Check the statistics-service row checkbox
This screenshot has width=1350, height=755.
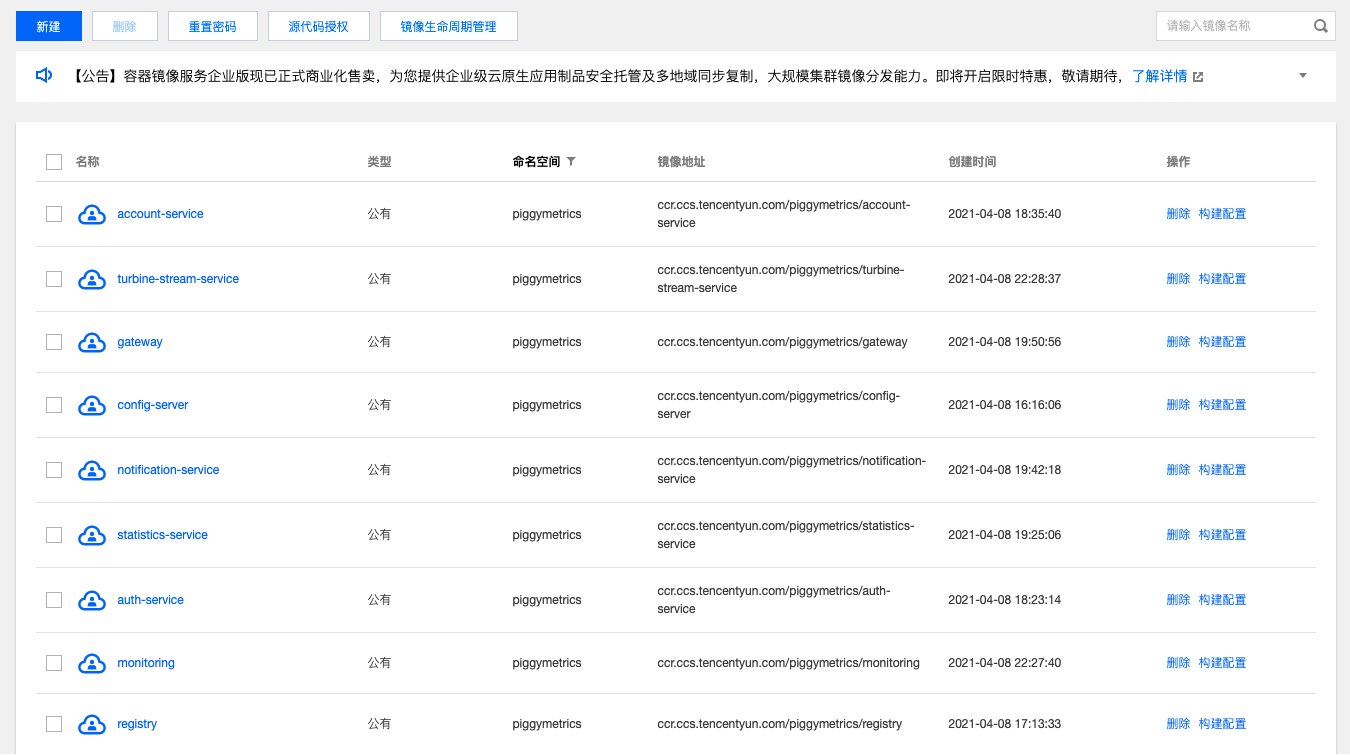[x=54, y=535]
